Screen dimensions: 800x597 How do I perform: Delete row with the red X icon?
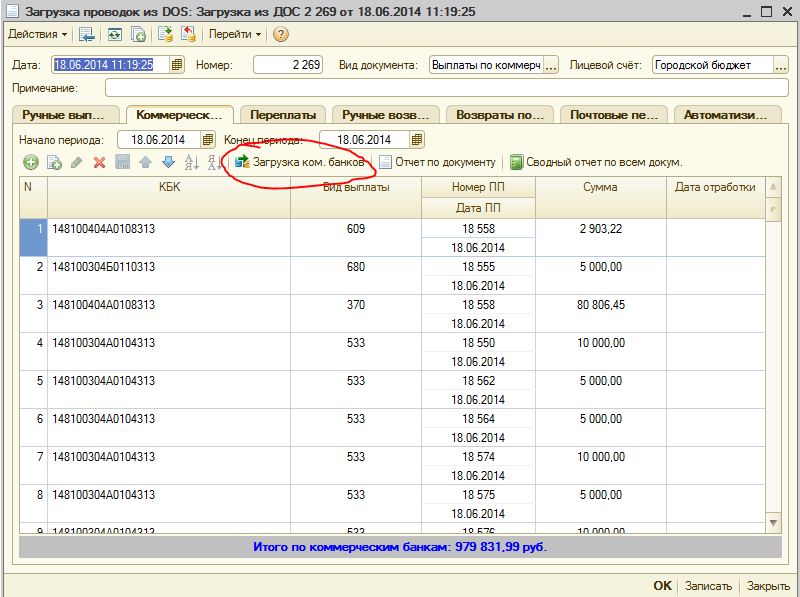pyautogui.click(x=99, y=162)
